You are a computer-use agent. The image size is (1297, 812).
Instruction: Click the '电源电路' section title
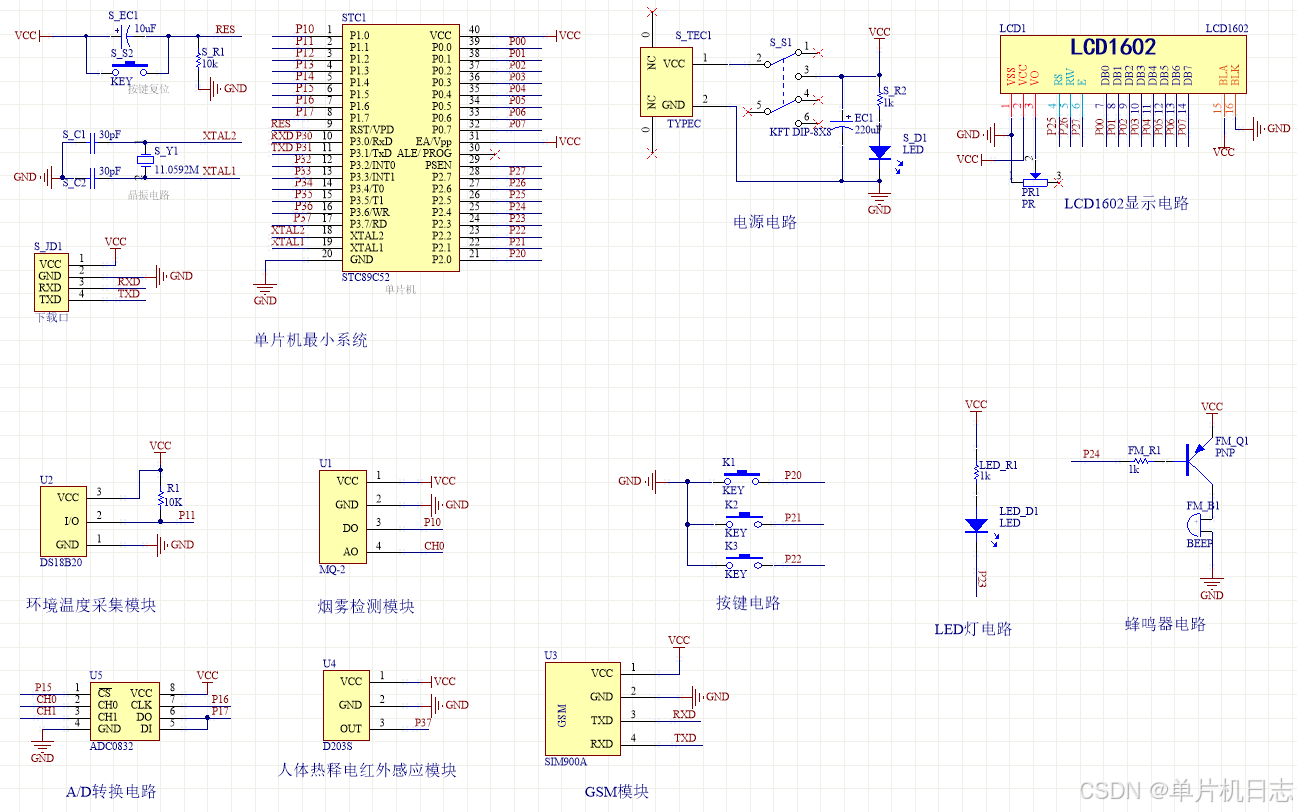[x=765, y=222]
